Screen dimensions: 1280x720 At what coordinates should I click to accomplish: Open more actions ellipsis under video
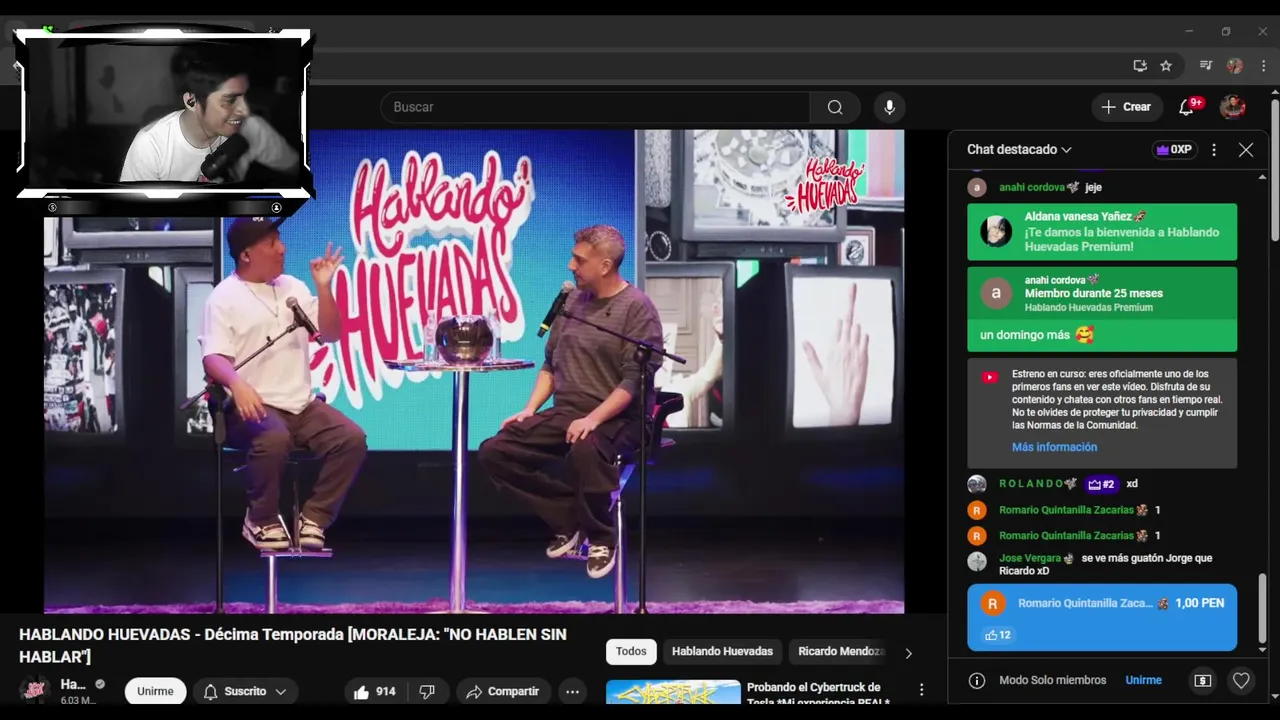[572, 691]
